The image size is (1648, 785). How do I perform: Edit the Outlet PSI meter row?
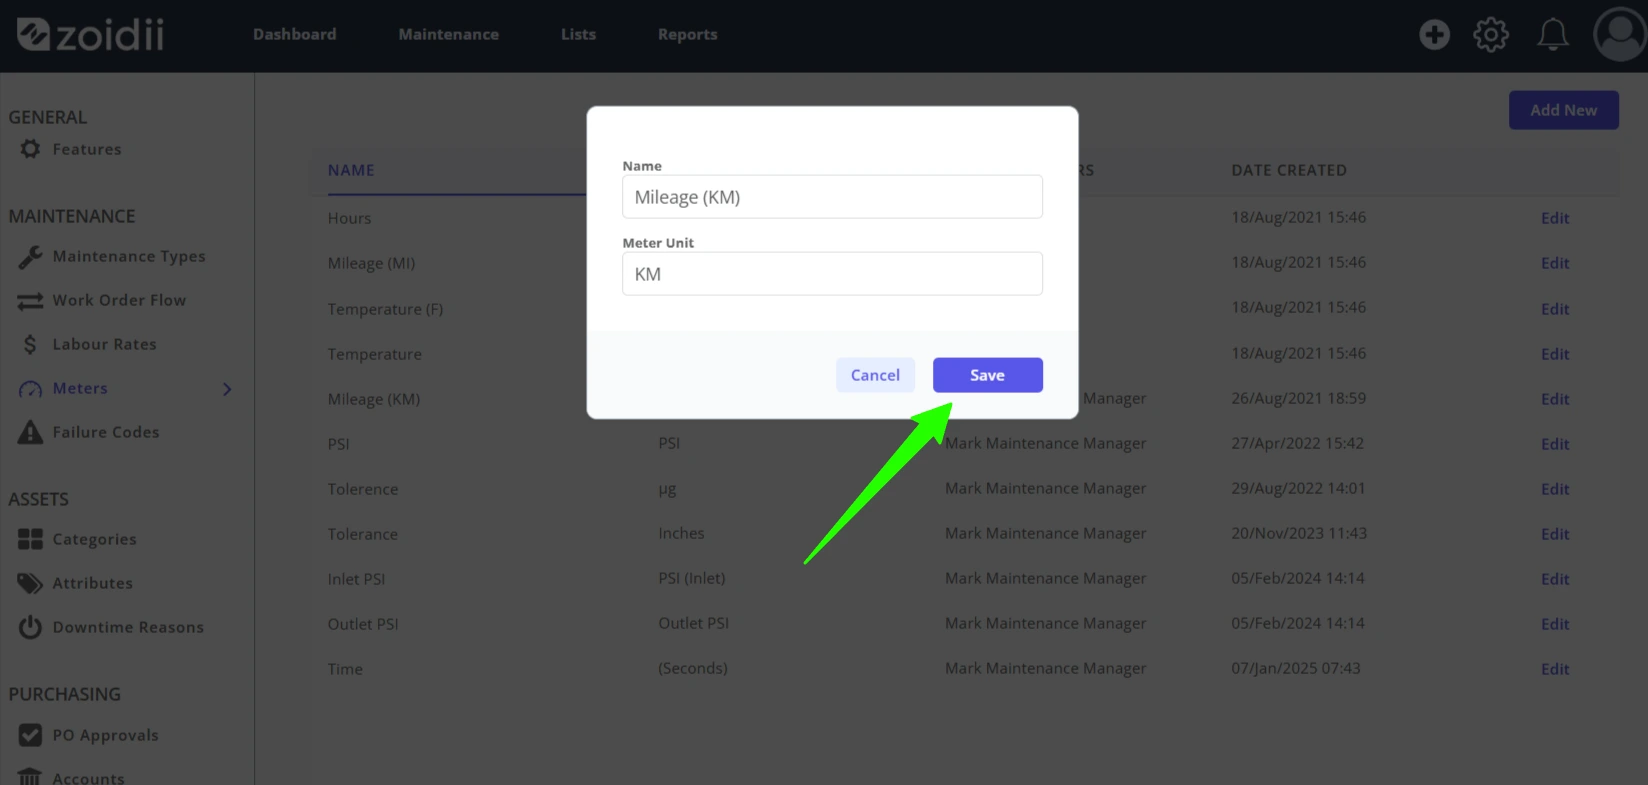click(1554, 624)
